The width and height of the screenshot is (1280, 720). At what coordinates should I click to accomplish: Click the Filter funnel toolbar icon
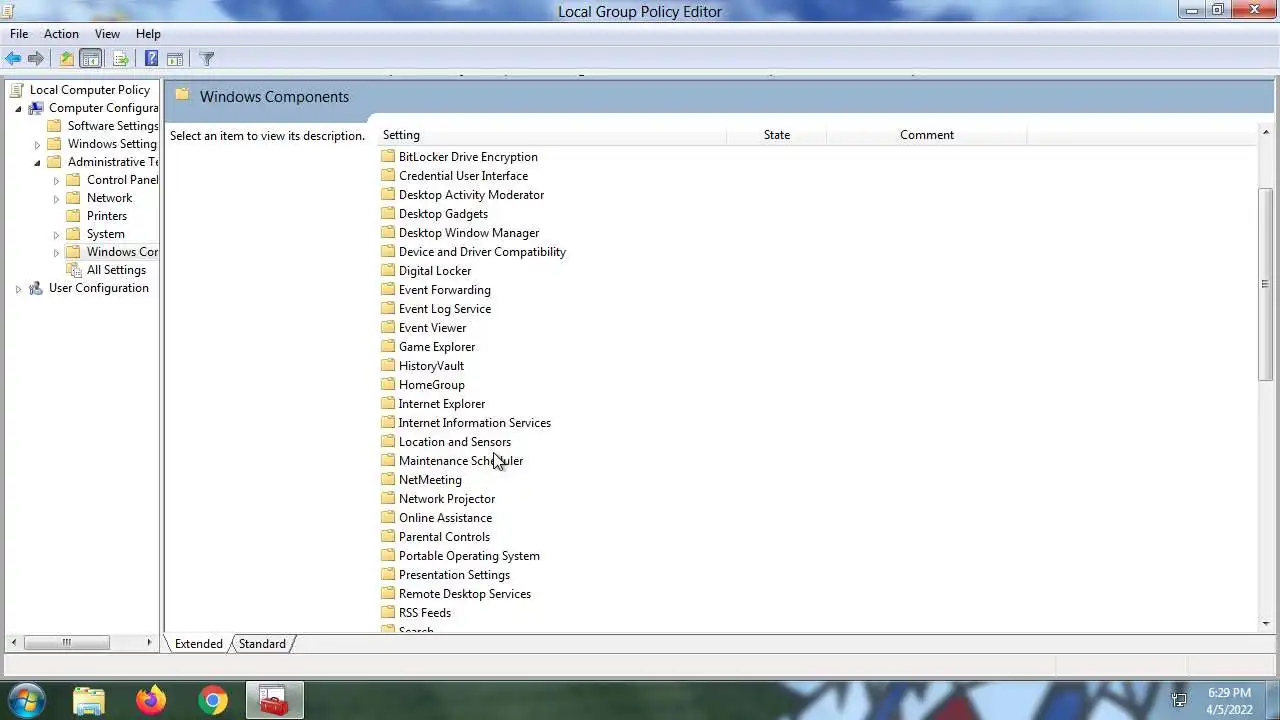point(207,59)
